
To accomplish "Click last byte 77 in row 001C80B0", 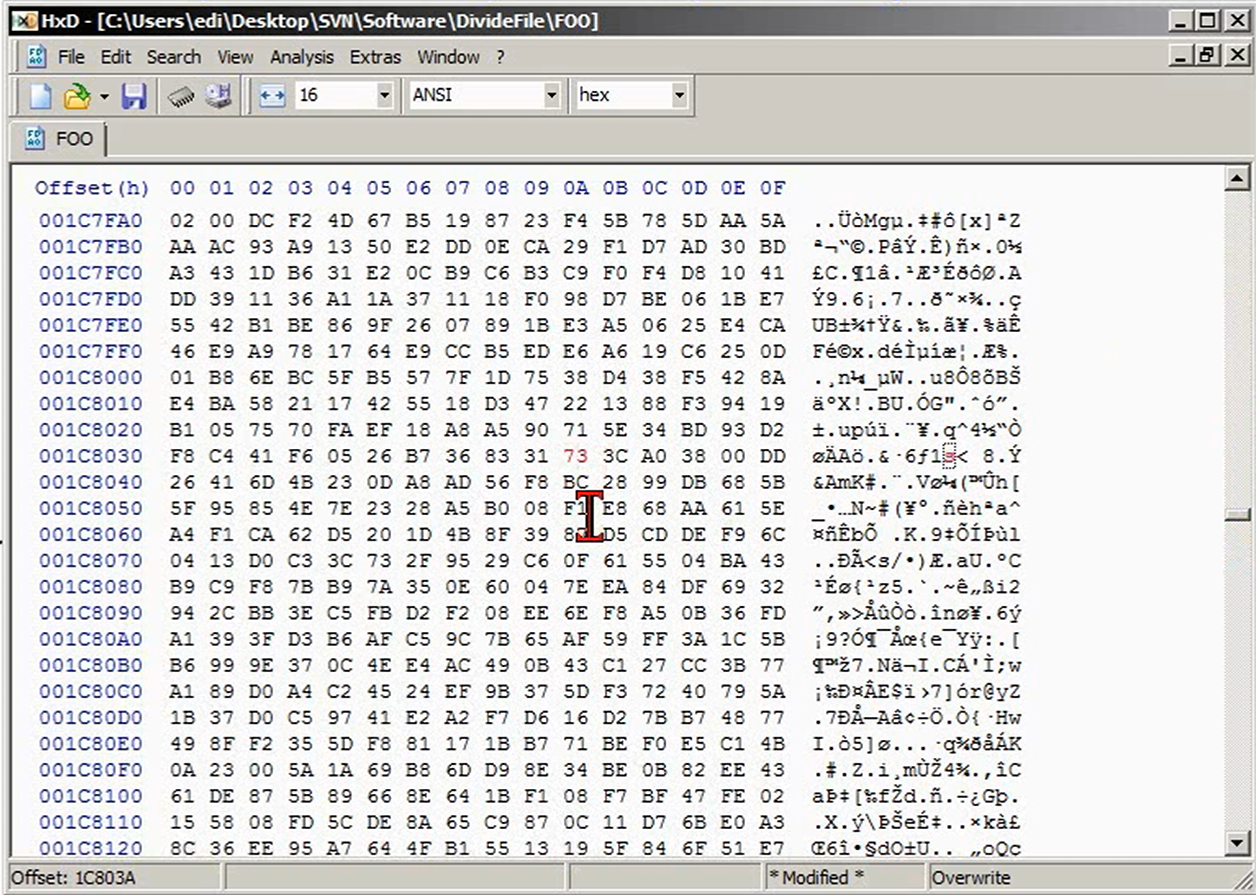I will (773, 665).
